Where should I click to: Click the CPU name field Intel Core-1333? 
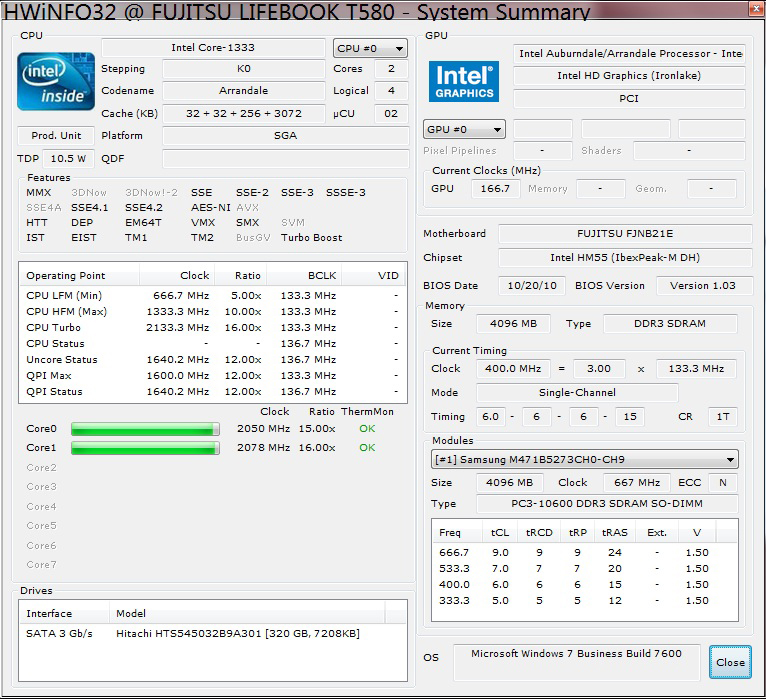click(213, 48)
